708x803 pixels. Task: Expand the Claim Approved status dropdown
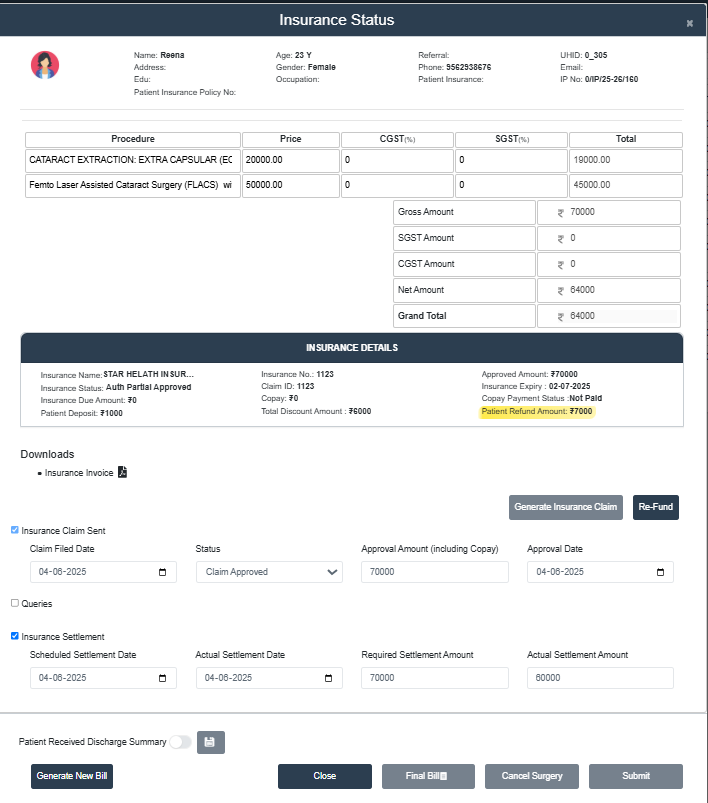[x=269, y=572]
